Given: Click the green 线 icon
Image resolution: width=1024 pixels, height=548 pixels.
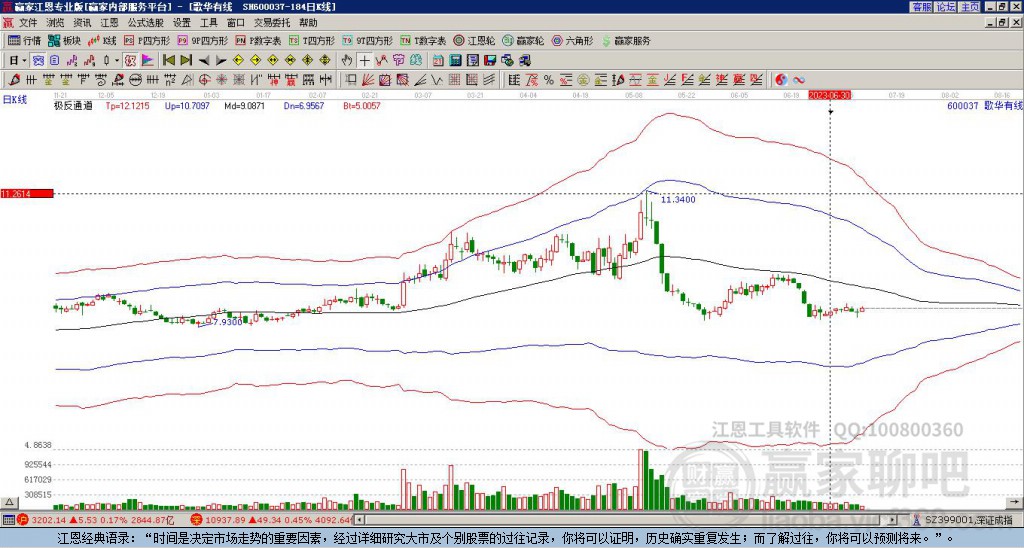Looking at the screenshot, I should 415,60.
